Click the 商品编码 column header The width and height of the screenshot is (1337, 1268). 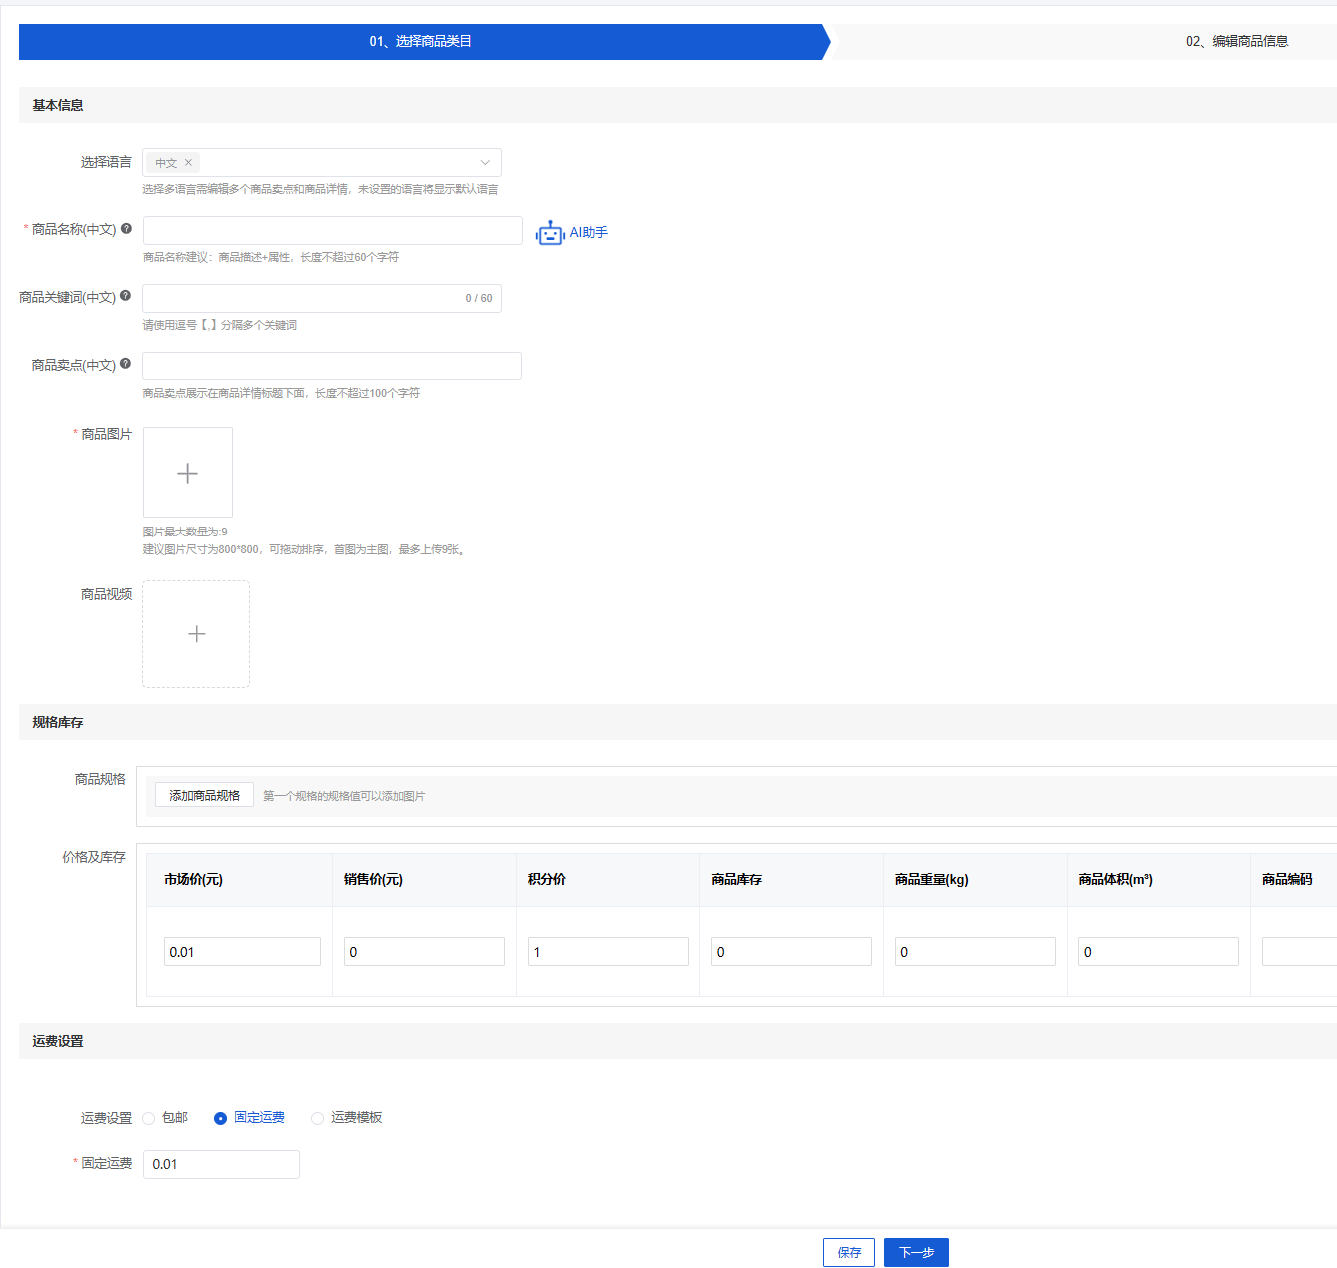[x=1287, y=880]
